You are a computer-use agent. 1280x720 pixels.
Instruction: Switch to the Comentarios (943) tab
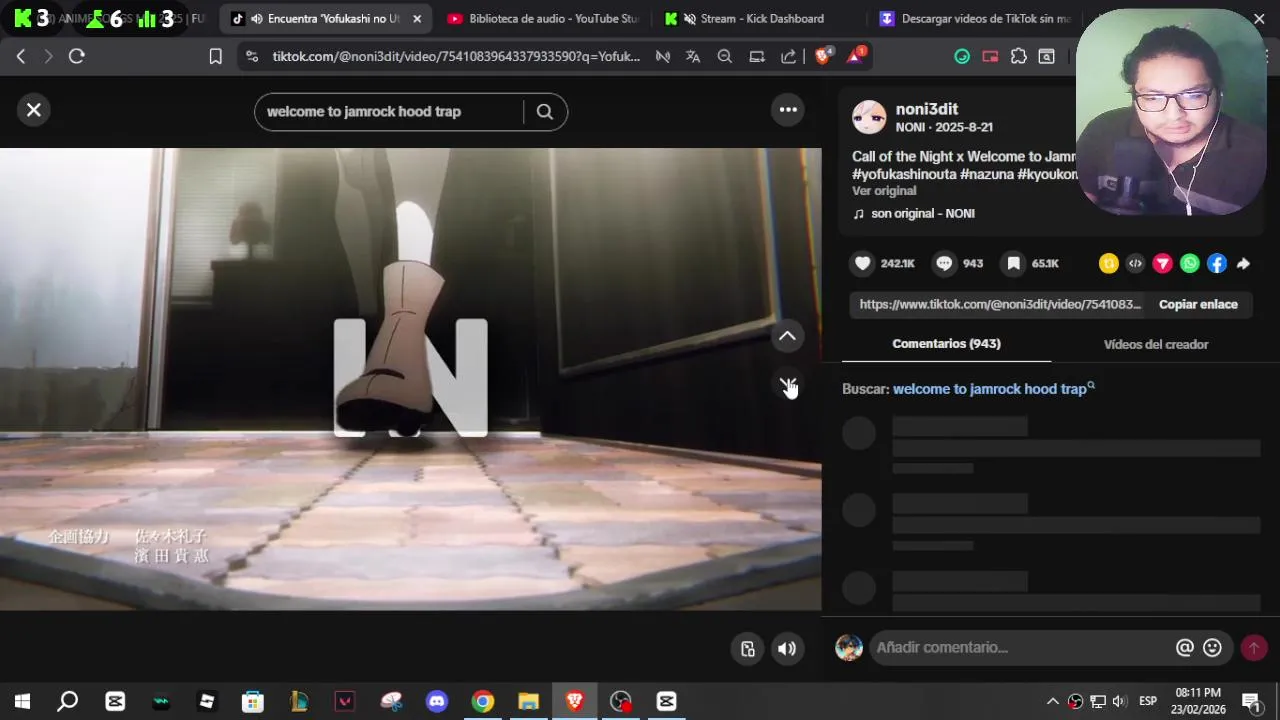click(x=946, y=344)
